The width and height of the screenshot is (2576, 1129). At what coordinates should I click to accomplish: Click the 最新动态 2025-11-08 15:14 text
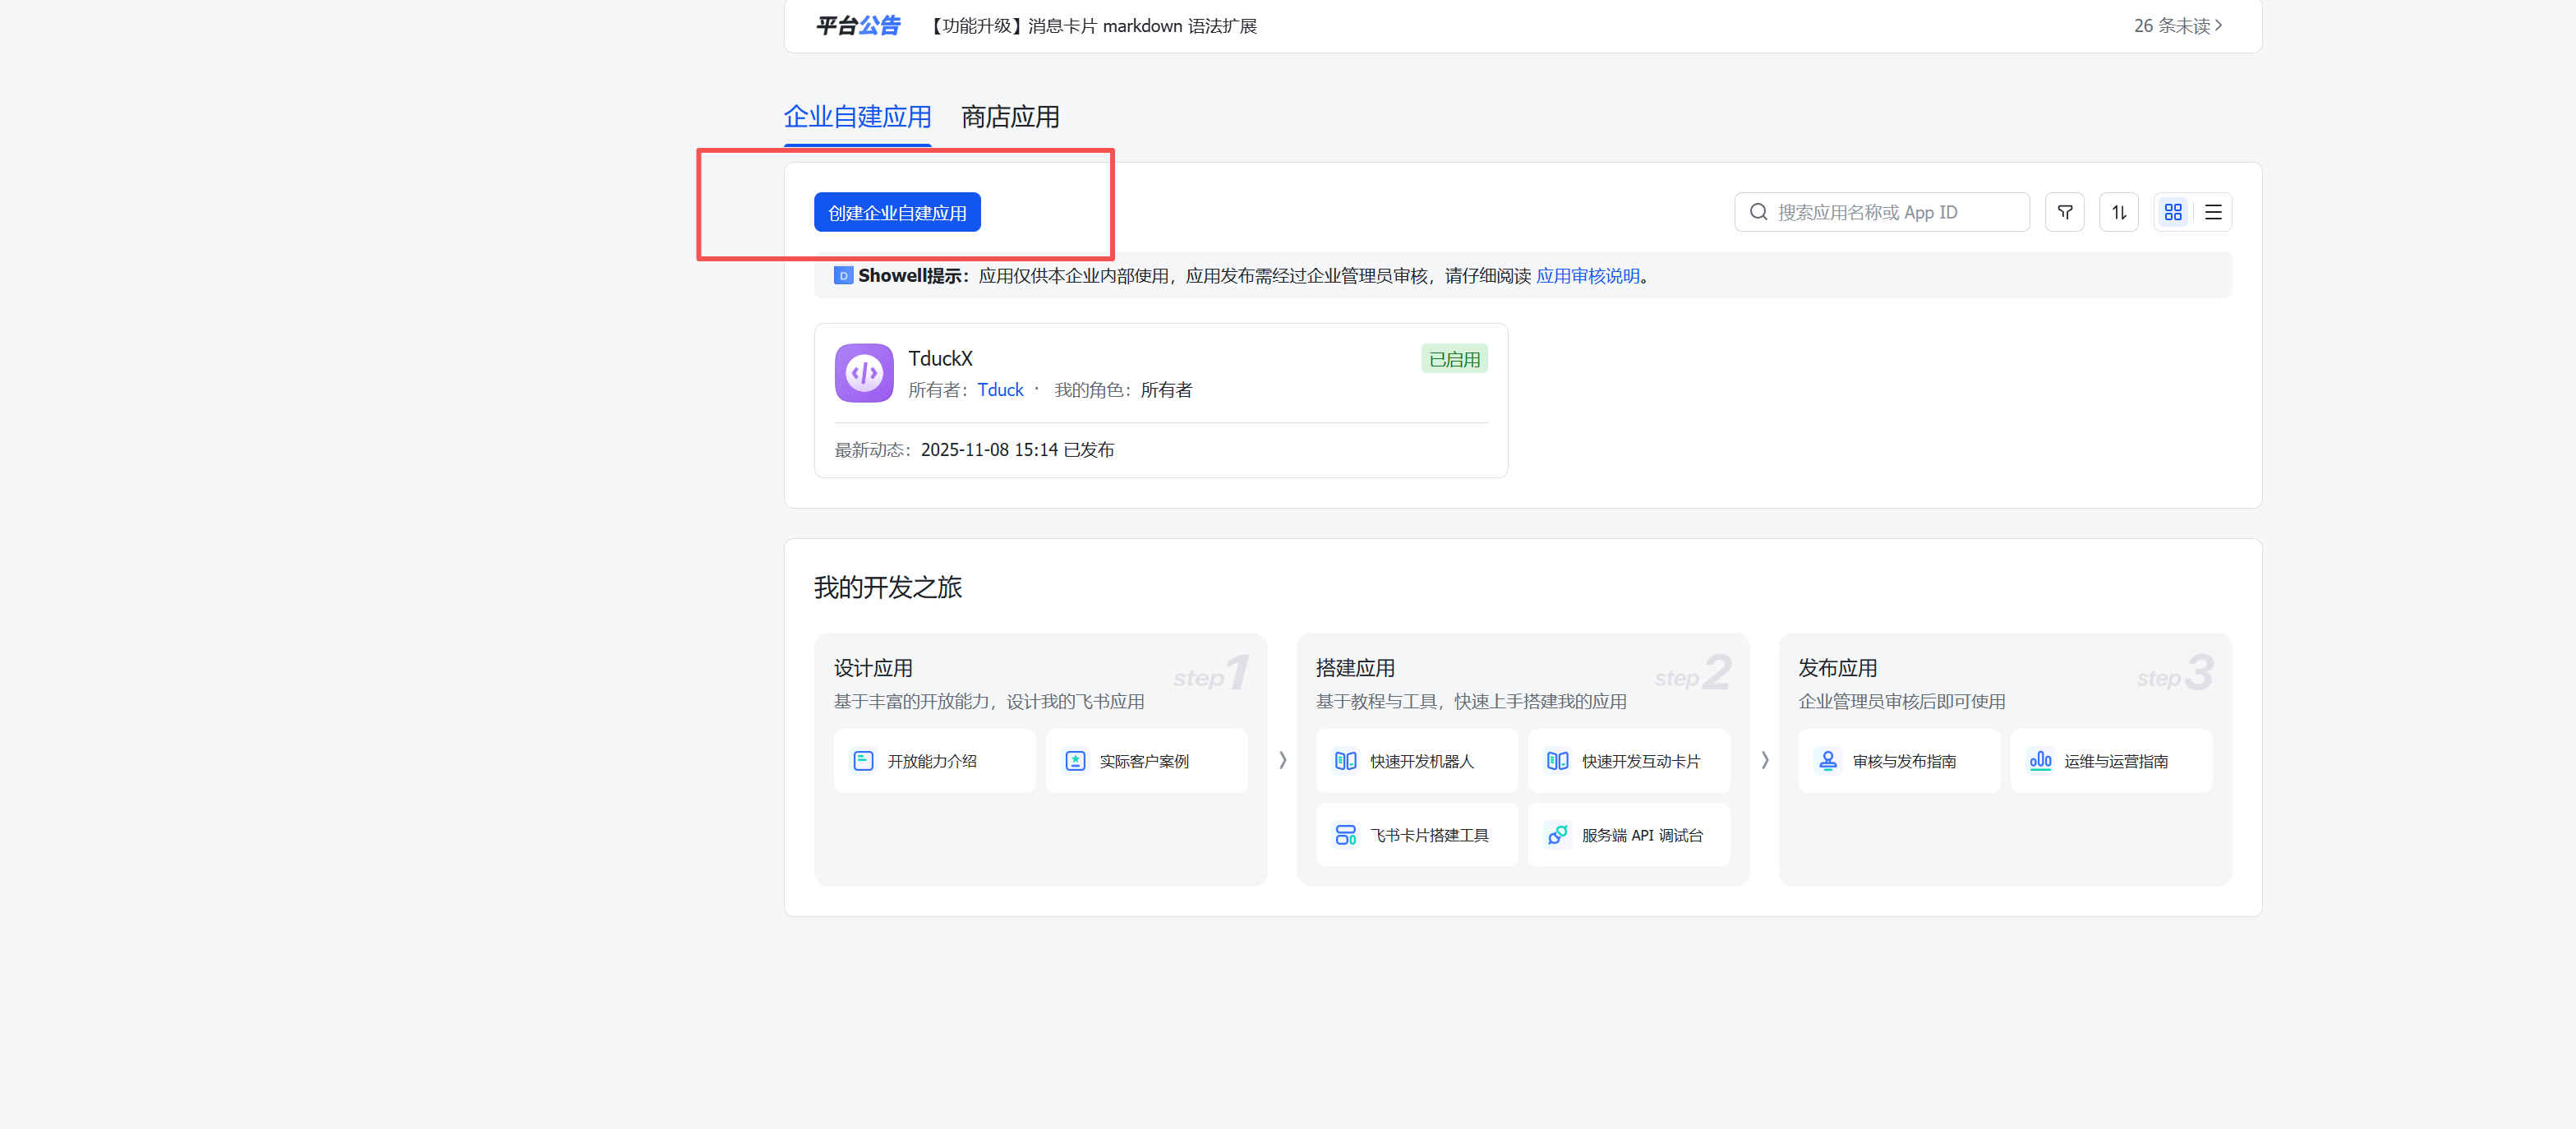[974, 450]
